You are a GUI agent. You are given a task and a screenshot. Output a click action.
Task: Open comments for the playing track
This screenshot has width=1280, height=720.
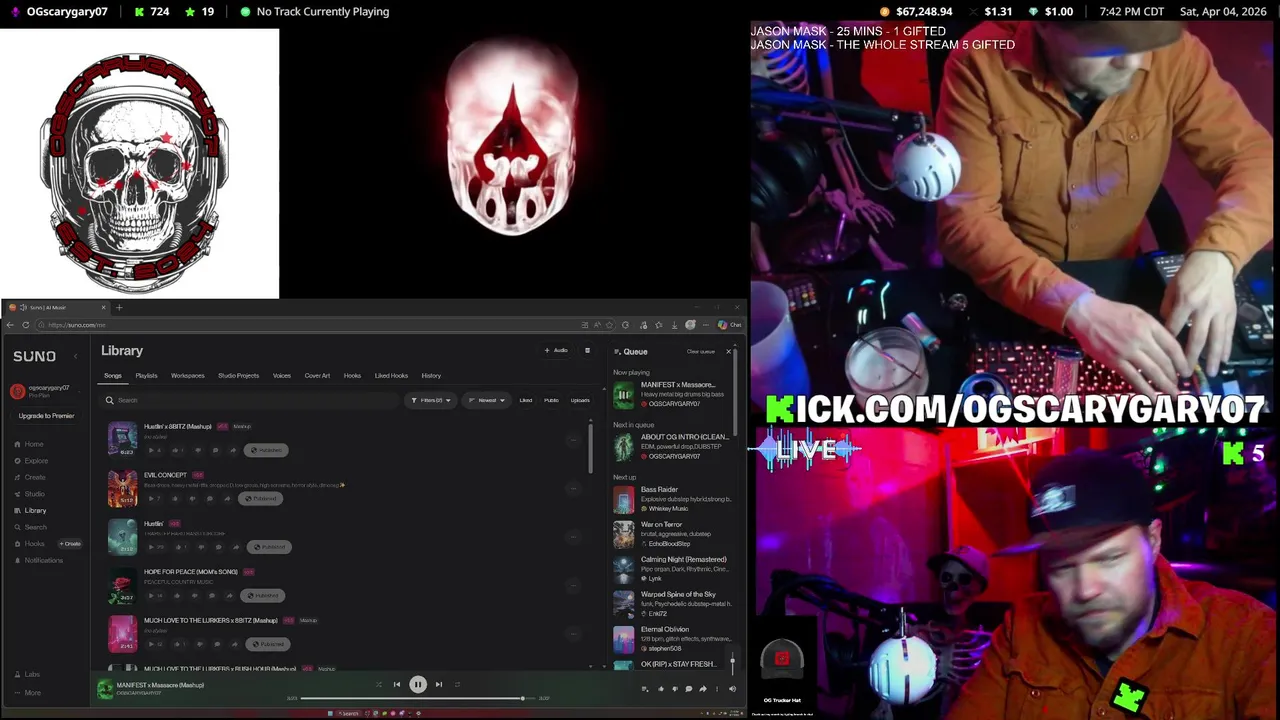point(688,689)
